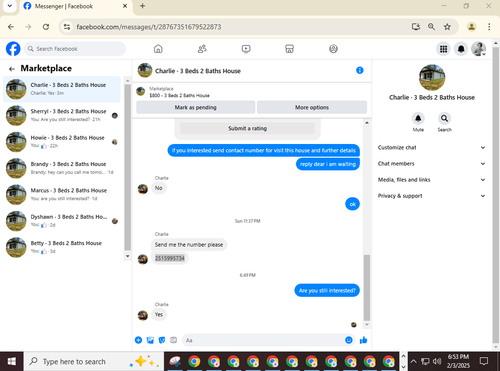Open the $800 Marketplace listing link

[x=179, y=95]
